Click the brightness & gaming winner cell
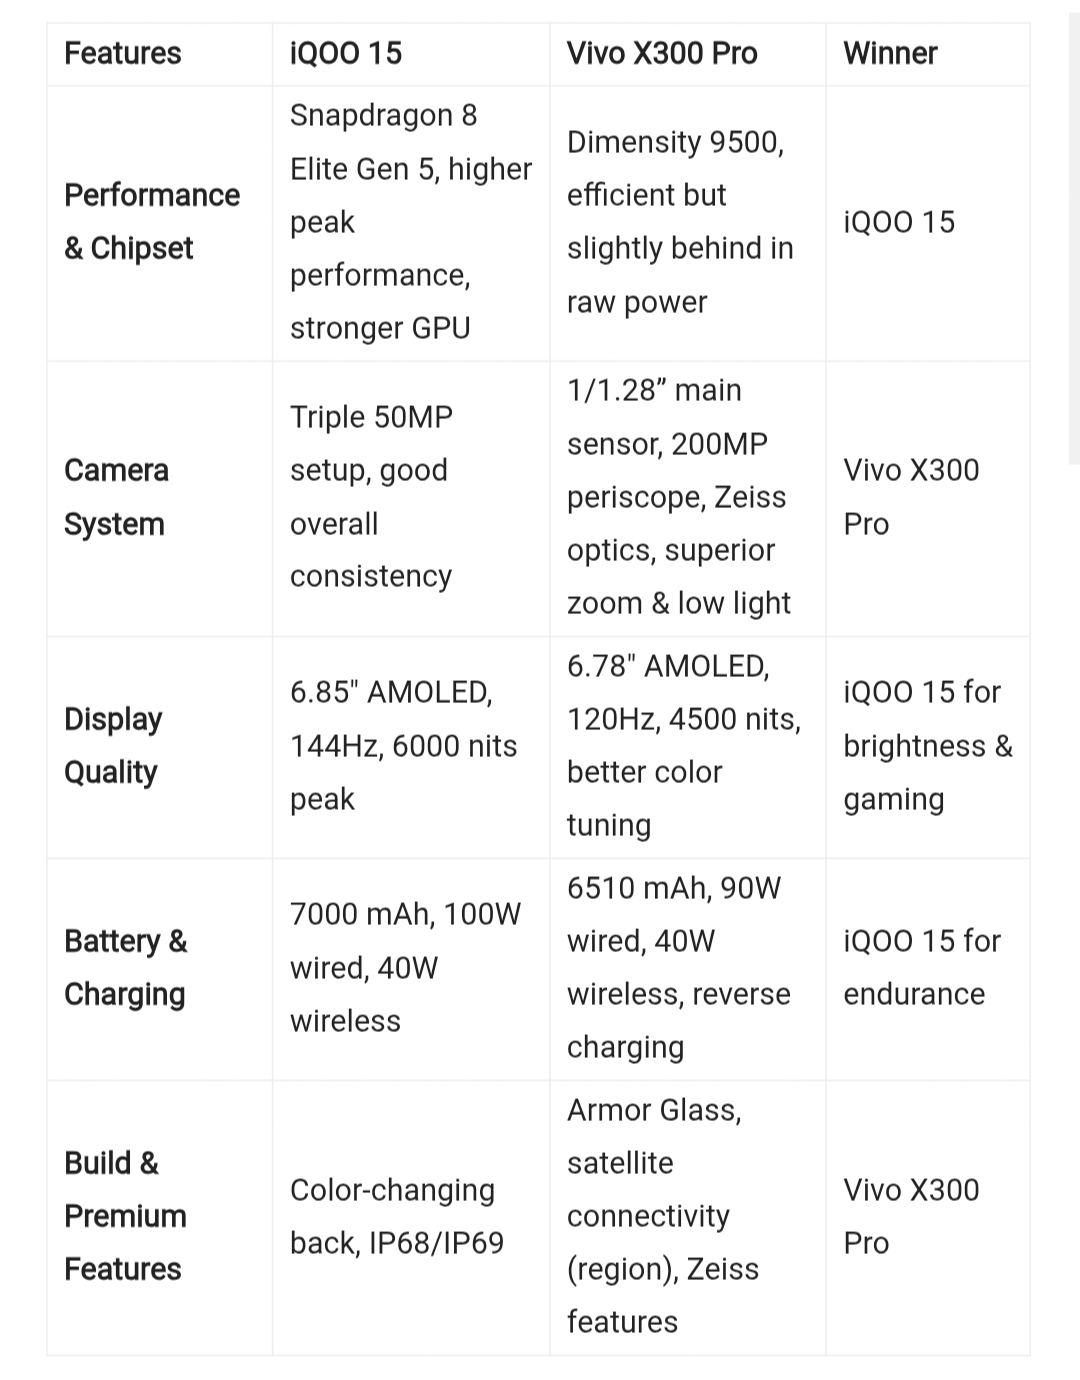Screen dimensions: 1080x1380 [x=927, y=745]
